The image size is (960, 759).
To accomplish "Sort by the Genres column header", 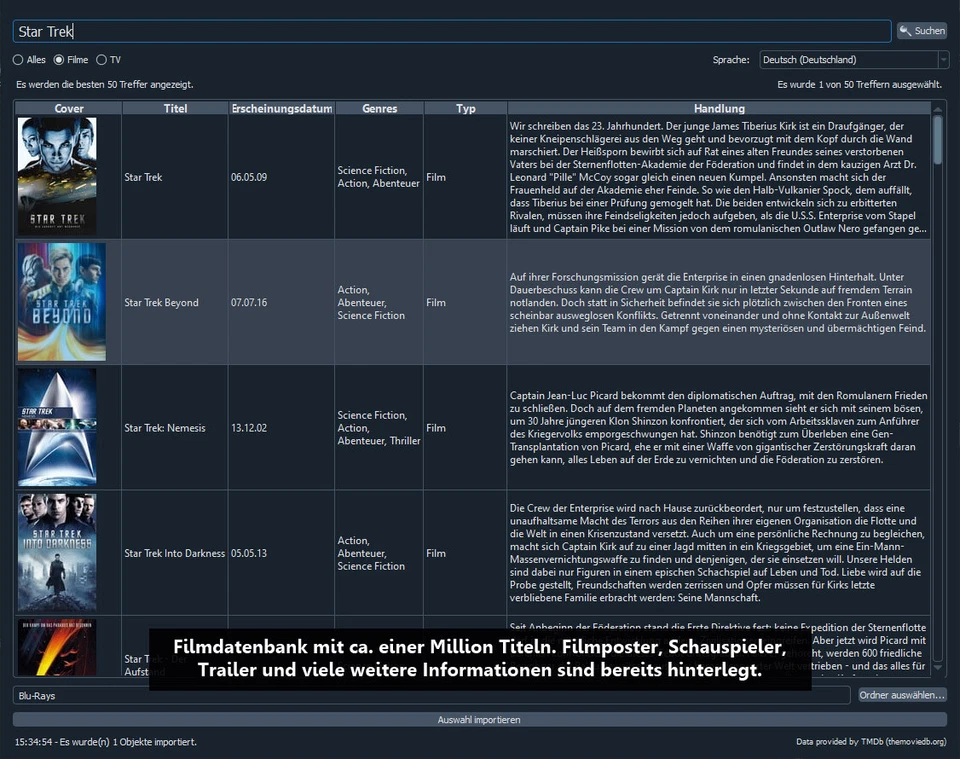I will click(x=380, y=108).
